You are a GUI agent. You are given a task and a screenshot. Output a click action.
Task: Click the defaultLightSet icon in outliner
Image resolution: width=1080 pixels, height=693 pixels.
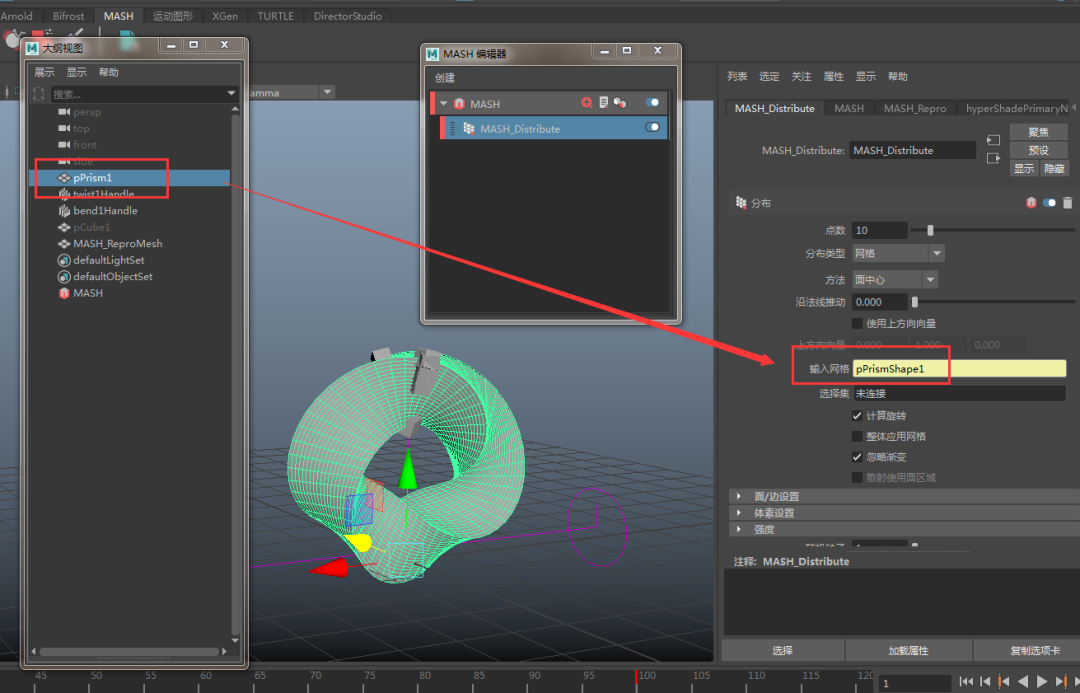coord(64,260)
